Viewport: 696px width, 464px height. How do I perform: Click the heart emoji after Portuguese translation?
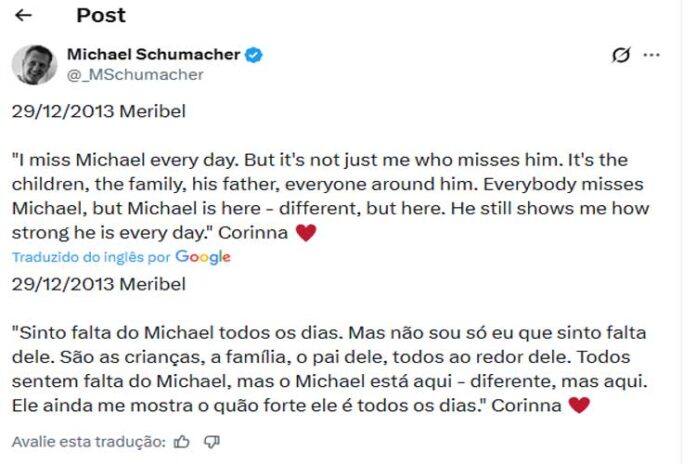tap(578, 405)
